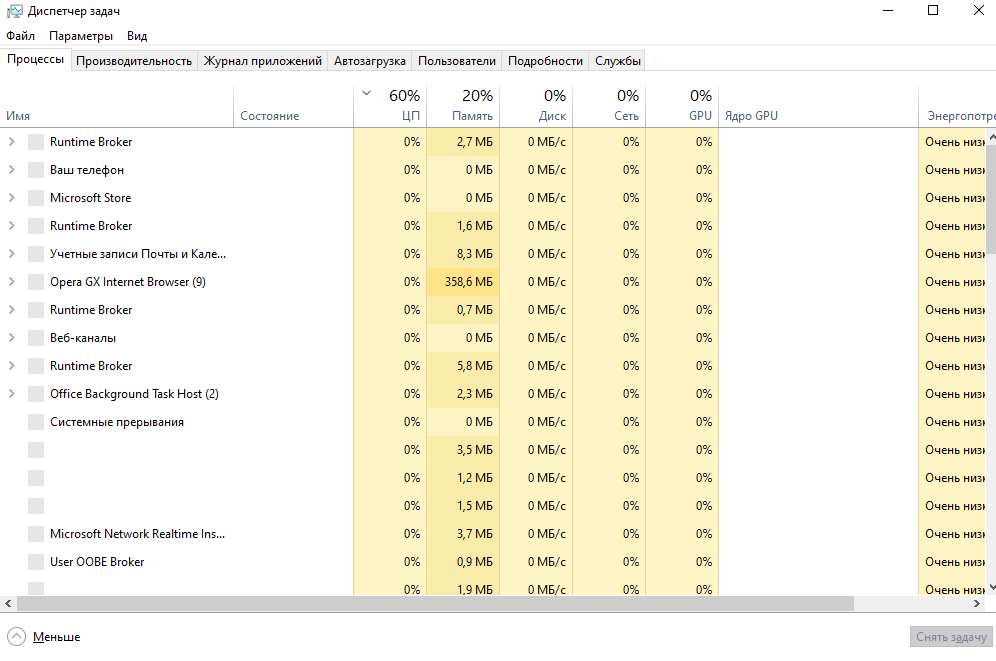Click the Office Background Task Host icon
This screenshot has width=996, height=661.
point(36,394)
